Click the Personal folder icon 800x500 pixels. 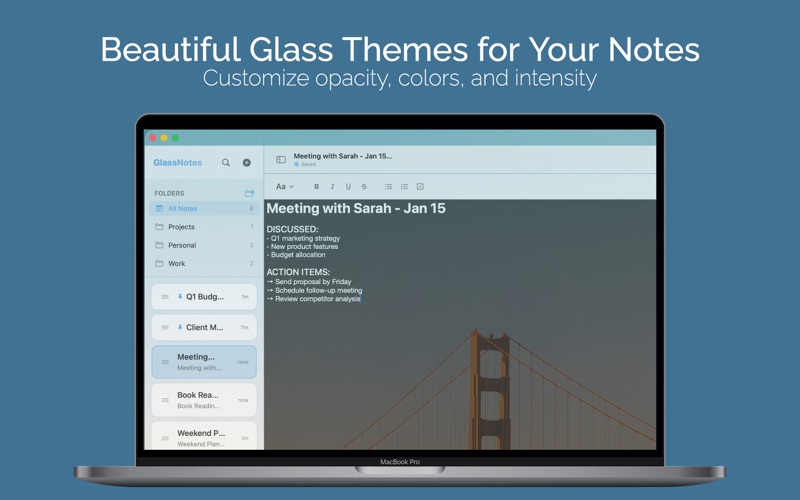click(159, 245)
